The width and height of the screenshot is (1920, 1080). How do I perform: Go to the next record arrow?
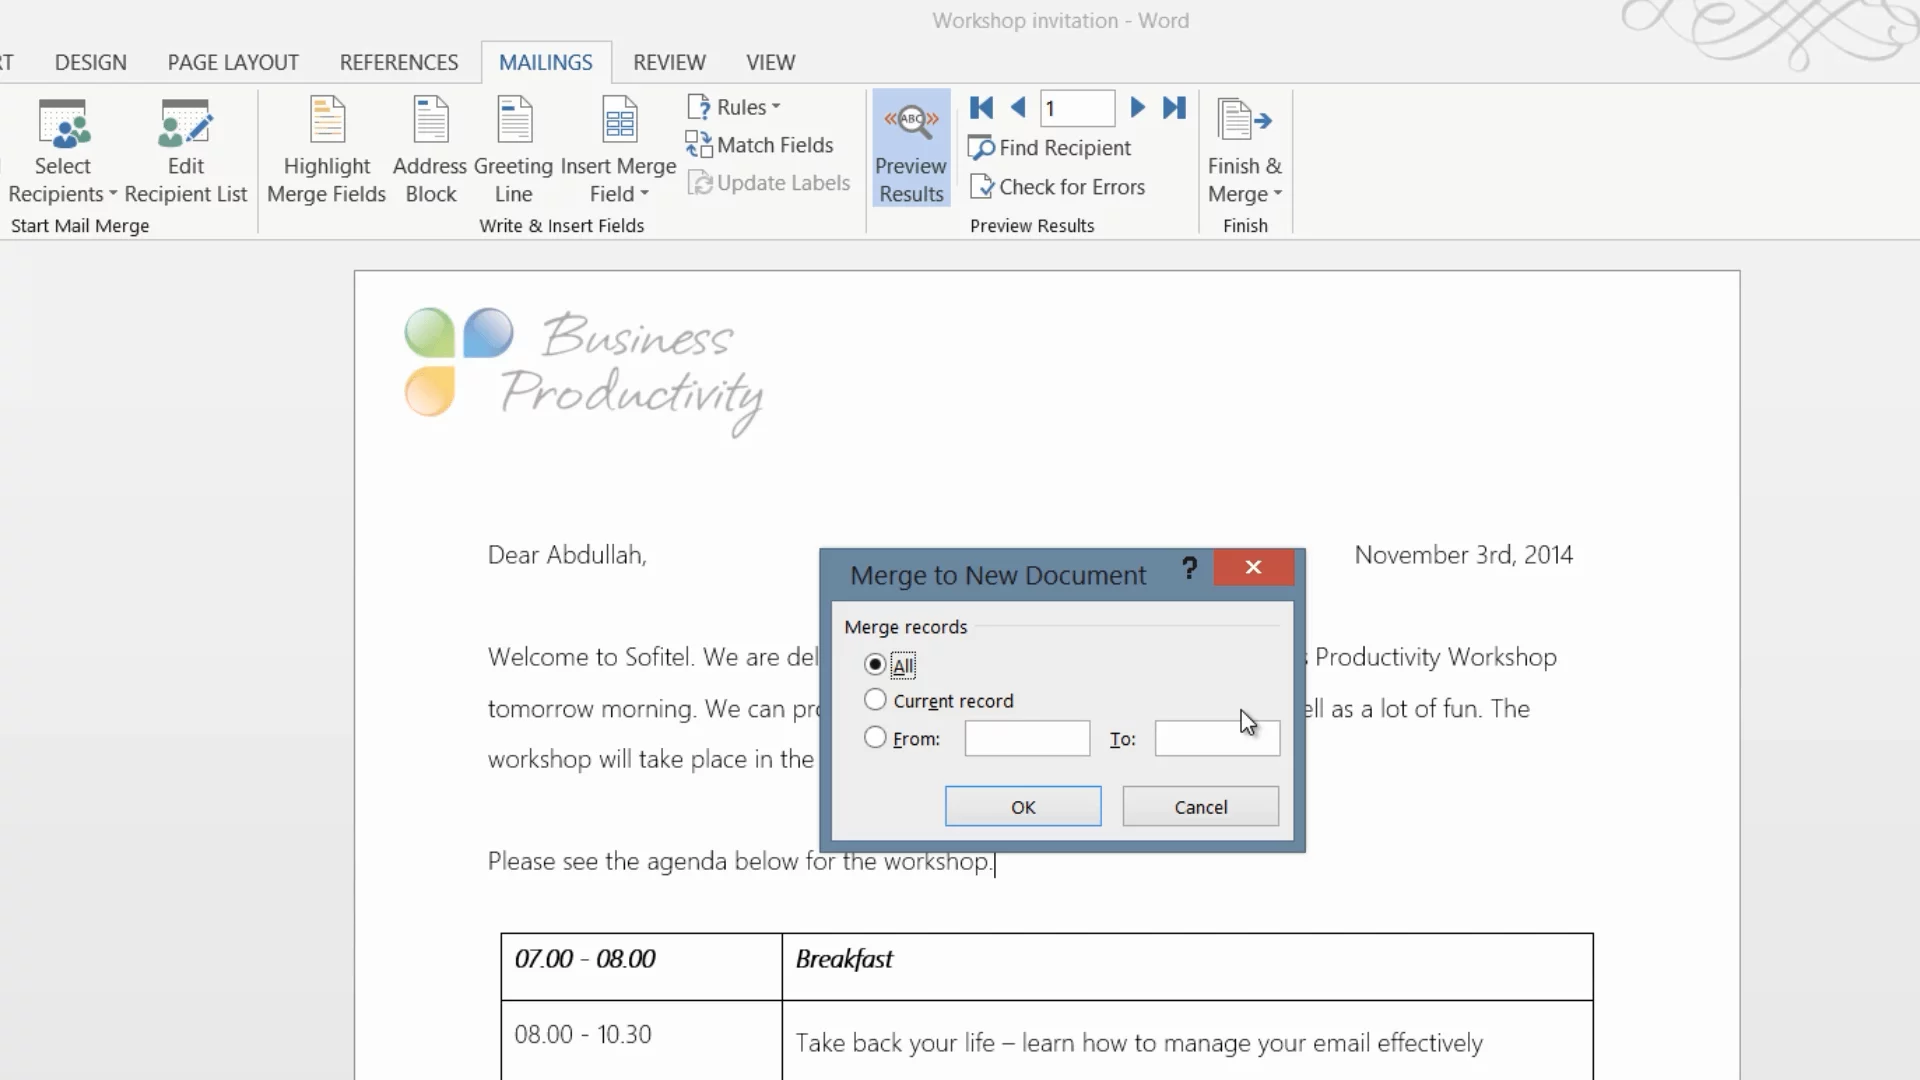1137,108
